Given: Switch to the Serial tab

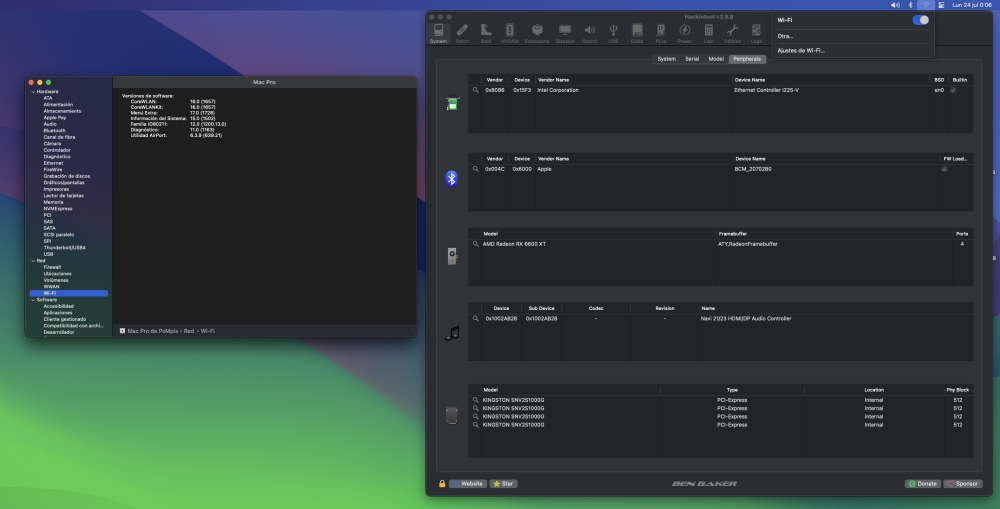Looking at the screenshot, I should (692, 59).
